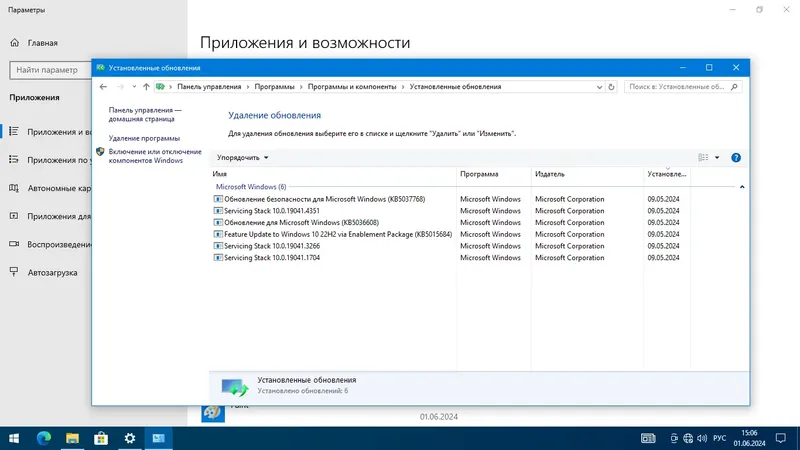The width and height of the screenshot is (800, 450).
Task: Click Installed Updates window title icon
Action: [101, 68]
